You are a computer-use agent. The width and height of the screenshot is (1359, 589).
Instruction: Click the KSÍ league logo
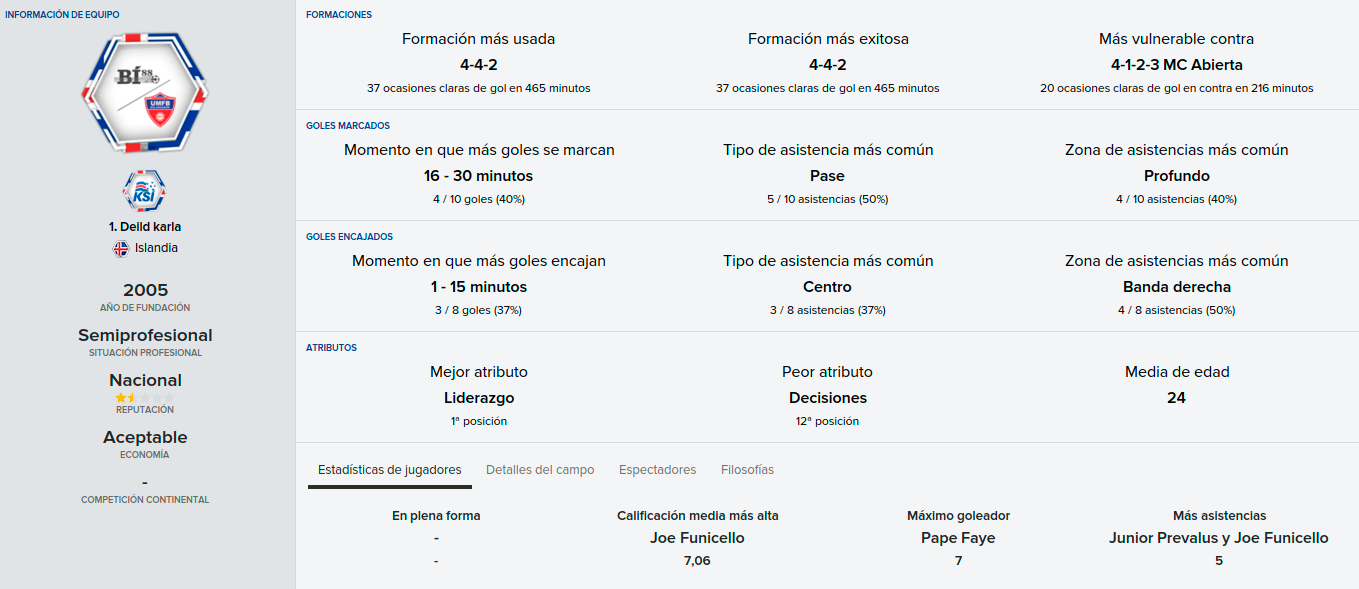tap(145, 191)
